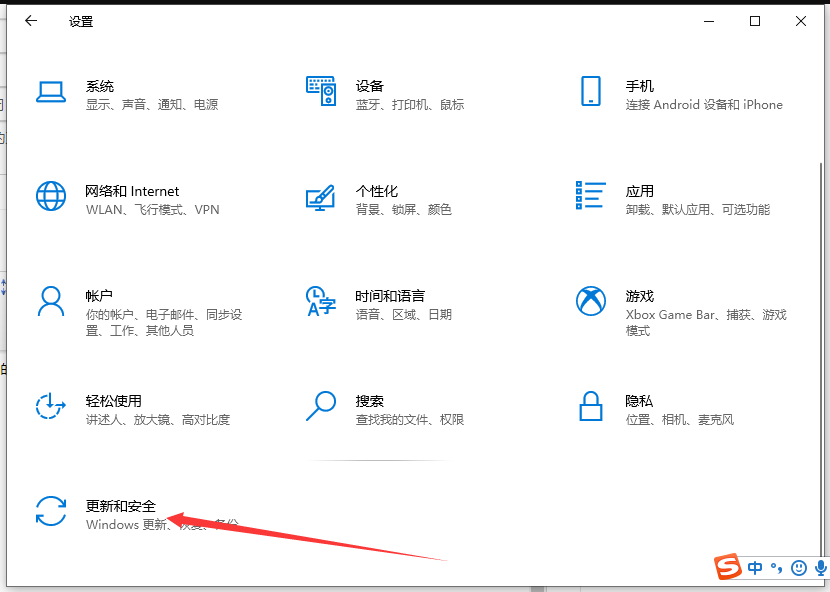The image size is (830, 592).
Task: Click the 设备 keyboard and speaker icon
Action: [321, 91]
